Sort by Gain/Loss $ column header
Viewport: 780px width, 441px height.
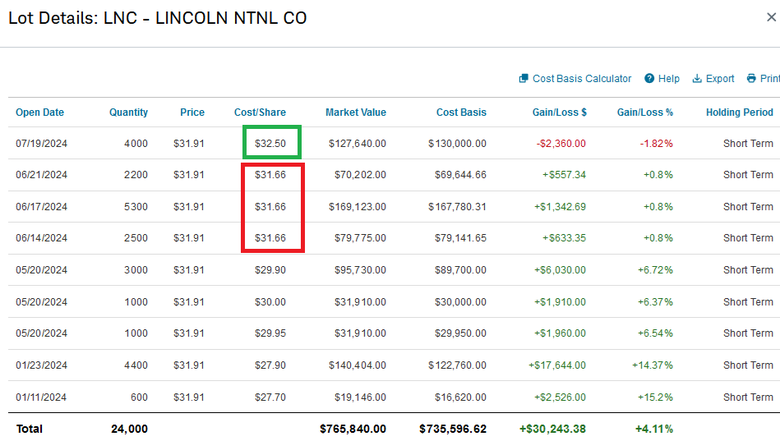coord(559,112)
